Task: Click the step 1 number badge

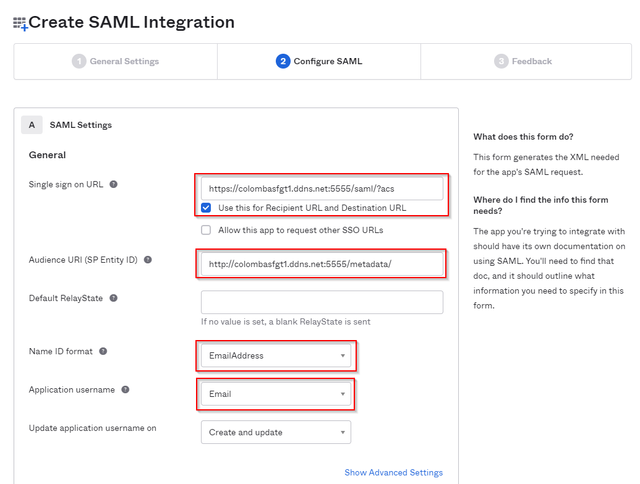Action: (78, 61)
